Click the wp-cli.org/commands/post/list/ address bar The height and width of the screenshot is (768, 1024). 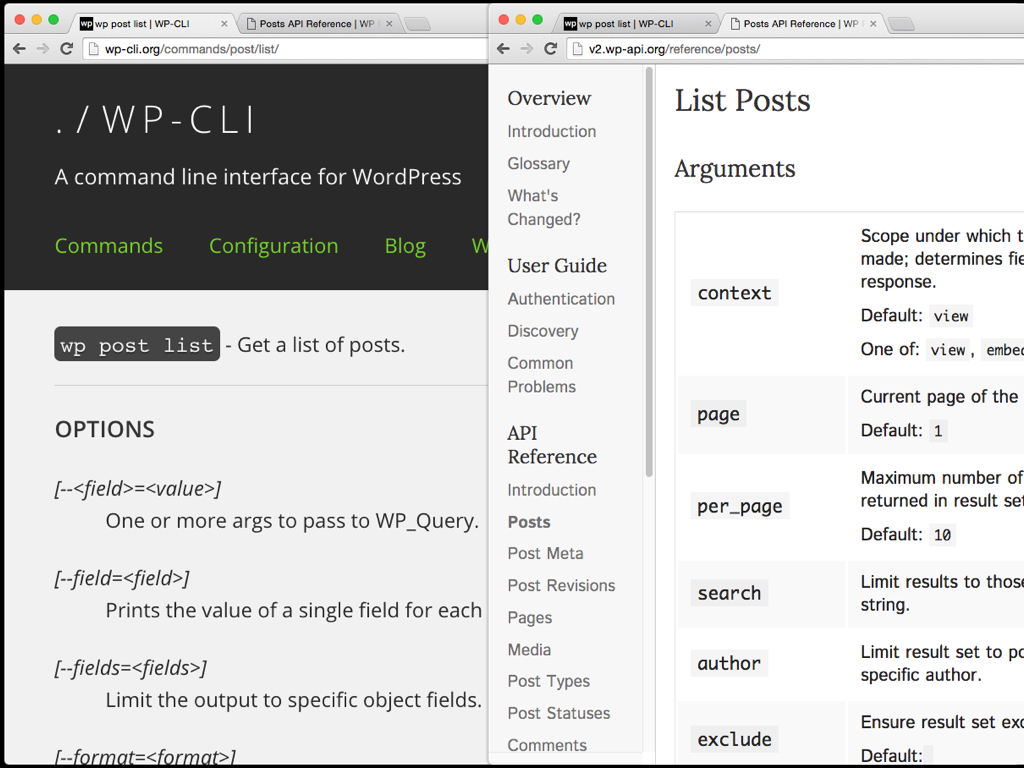tap(285, 49)
